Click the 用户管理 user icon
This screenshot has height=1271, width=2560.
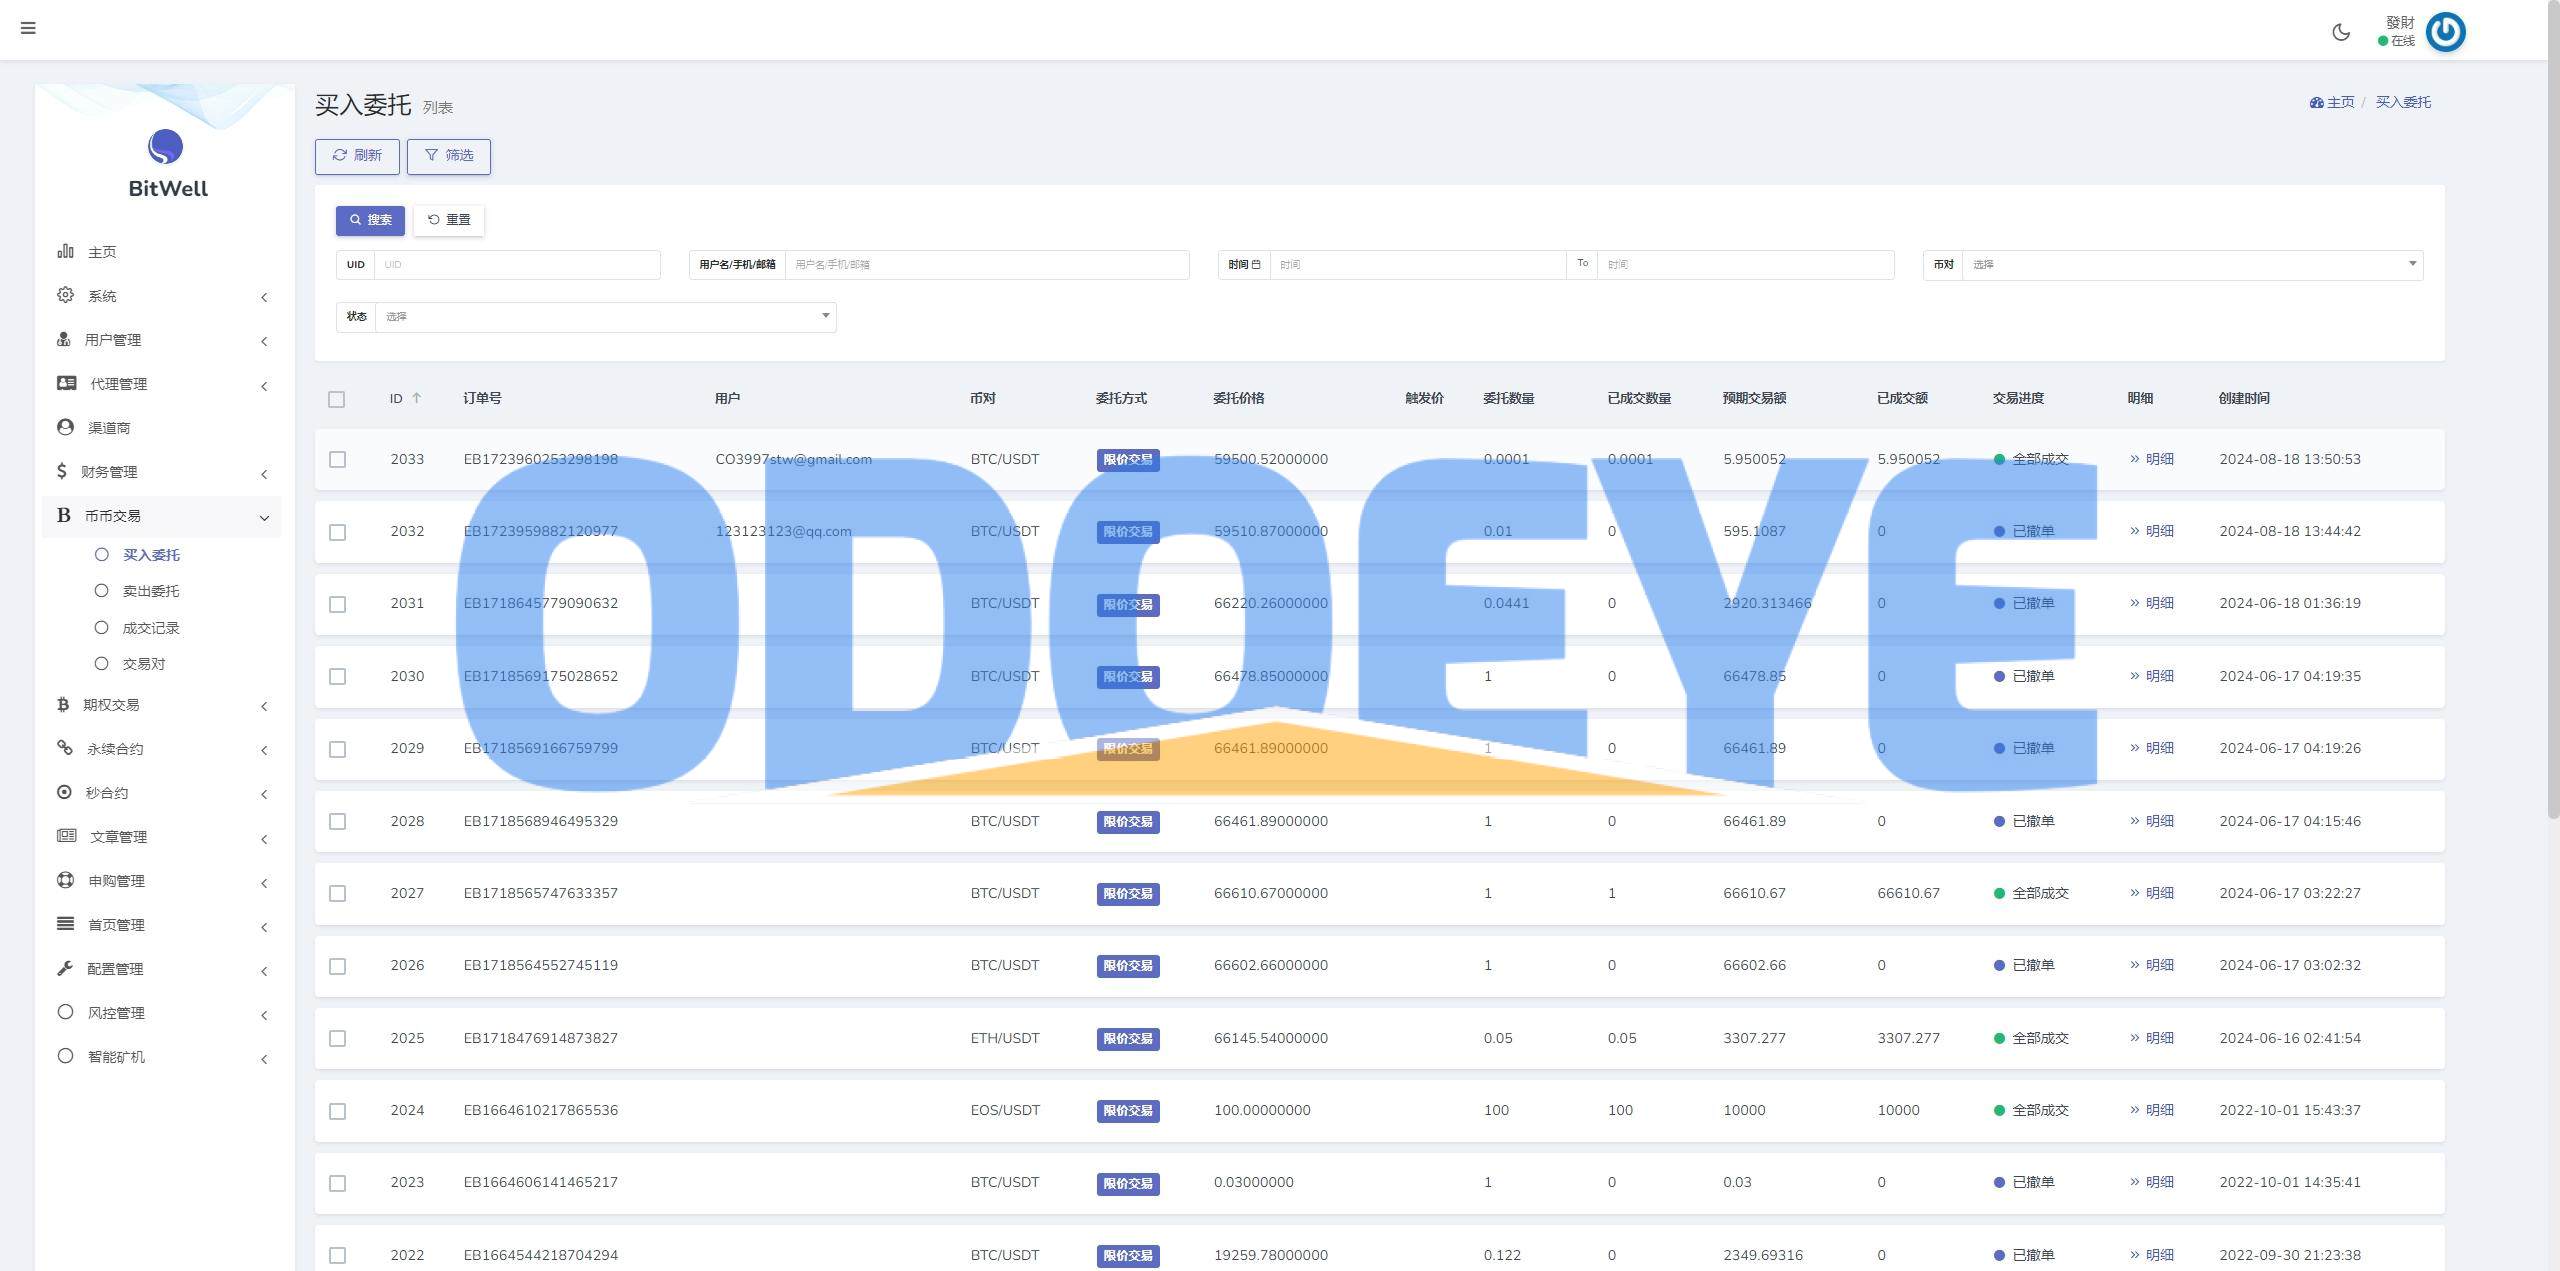pos(64,339)
